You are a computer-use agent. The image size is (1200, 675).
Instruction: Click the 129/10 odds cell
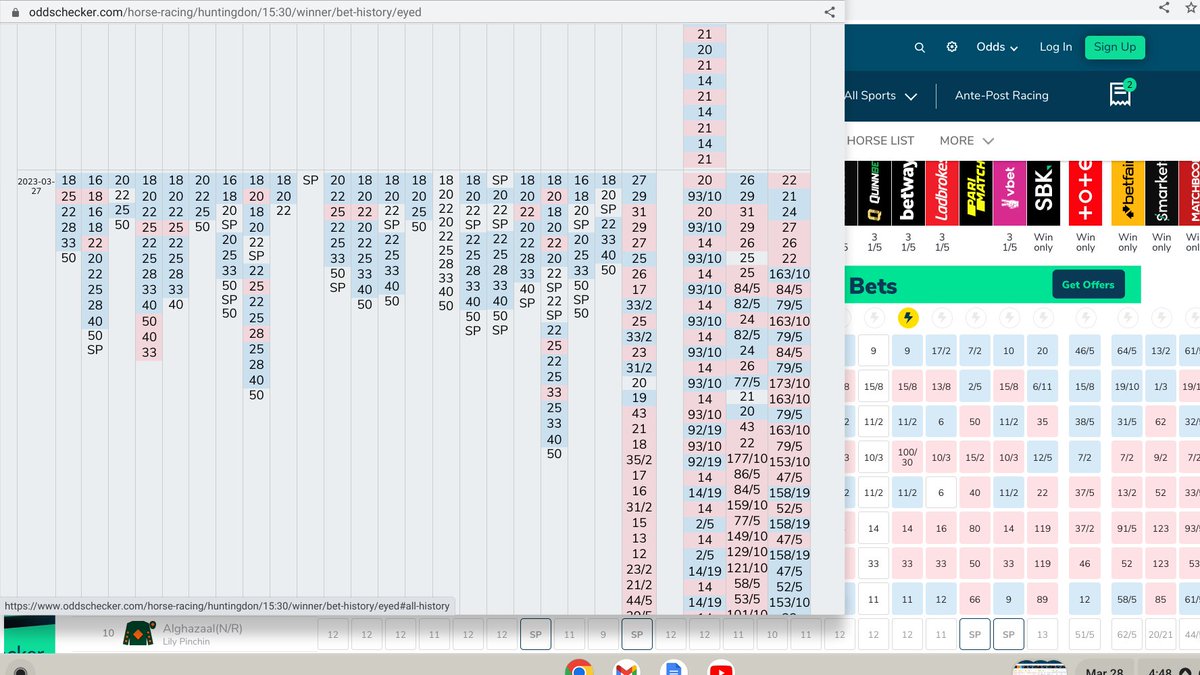point(747,553)
